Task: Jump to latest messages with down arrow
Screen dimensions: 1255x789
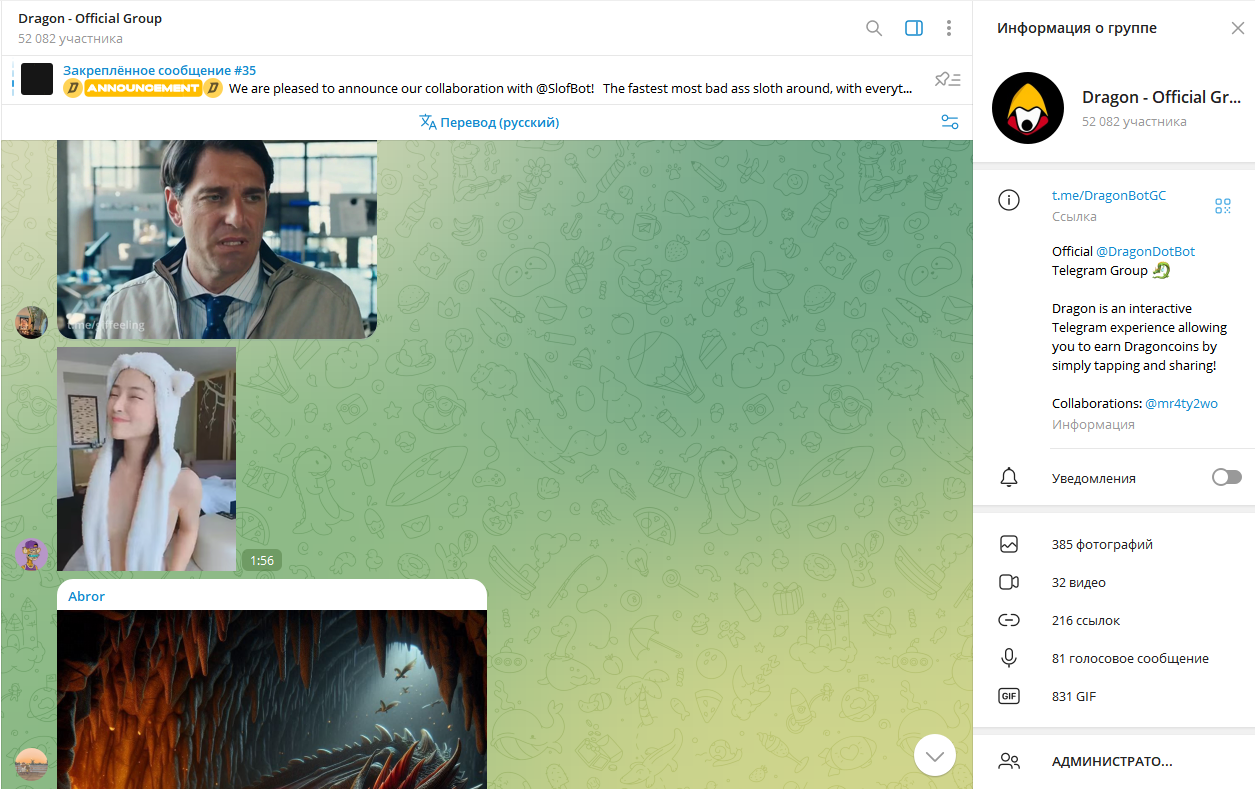Action: pos(935,756)
